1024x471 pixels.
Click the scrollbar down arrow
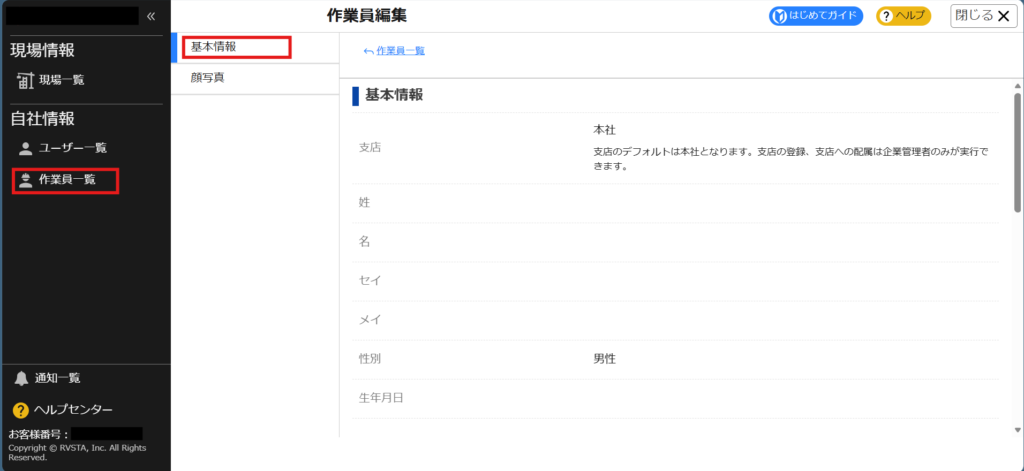click(x=1017, y=430)
